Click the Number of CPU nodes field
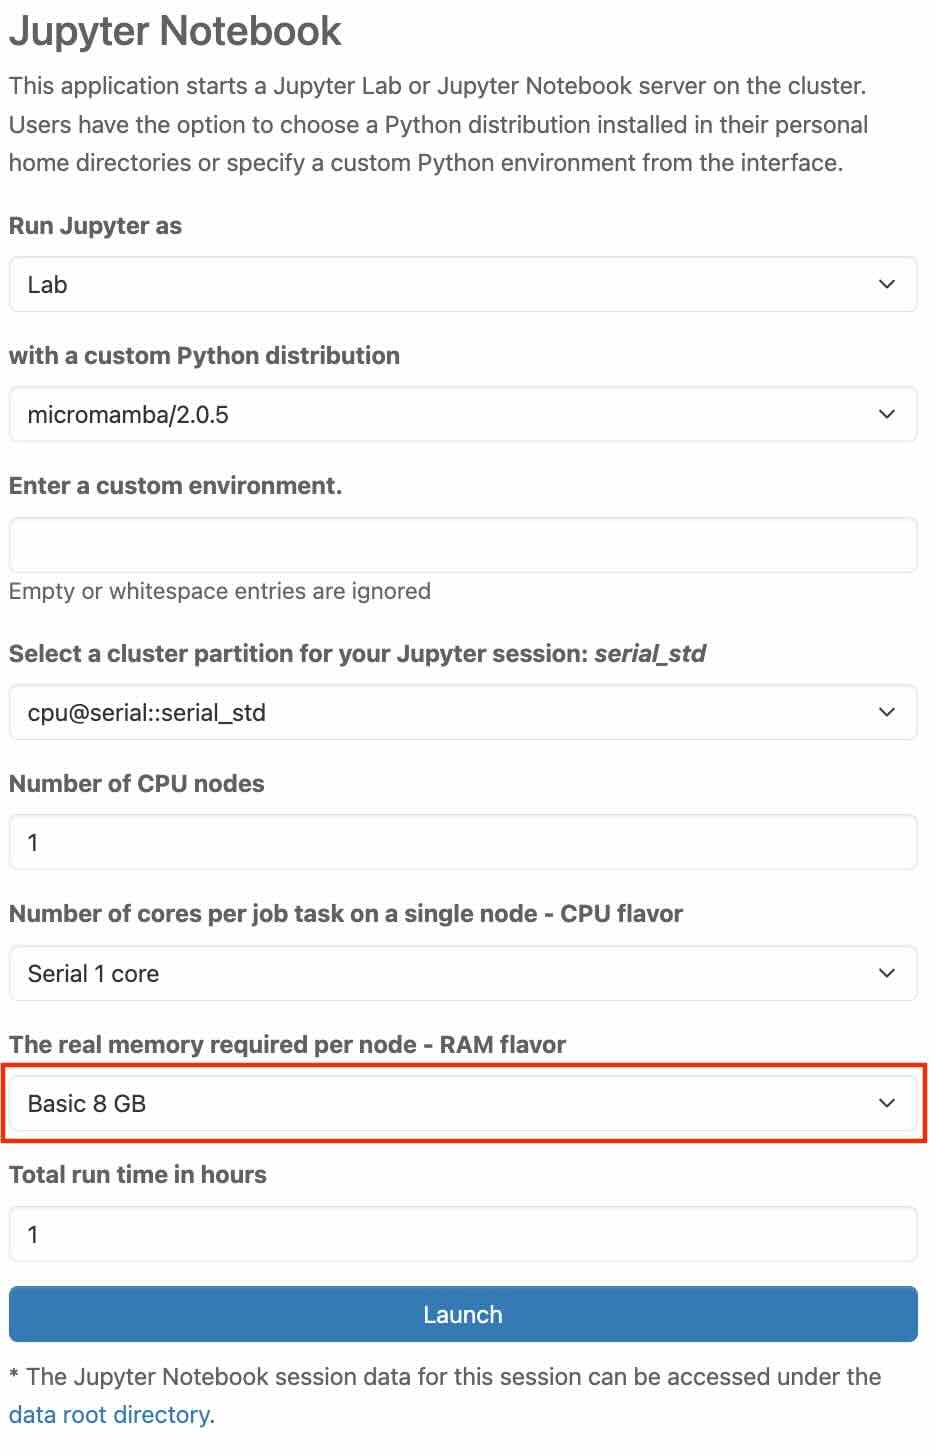 (x=462, y=843)
